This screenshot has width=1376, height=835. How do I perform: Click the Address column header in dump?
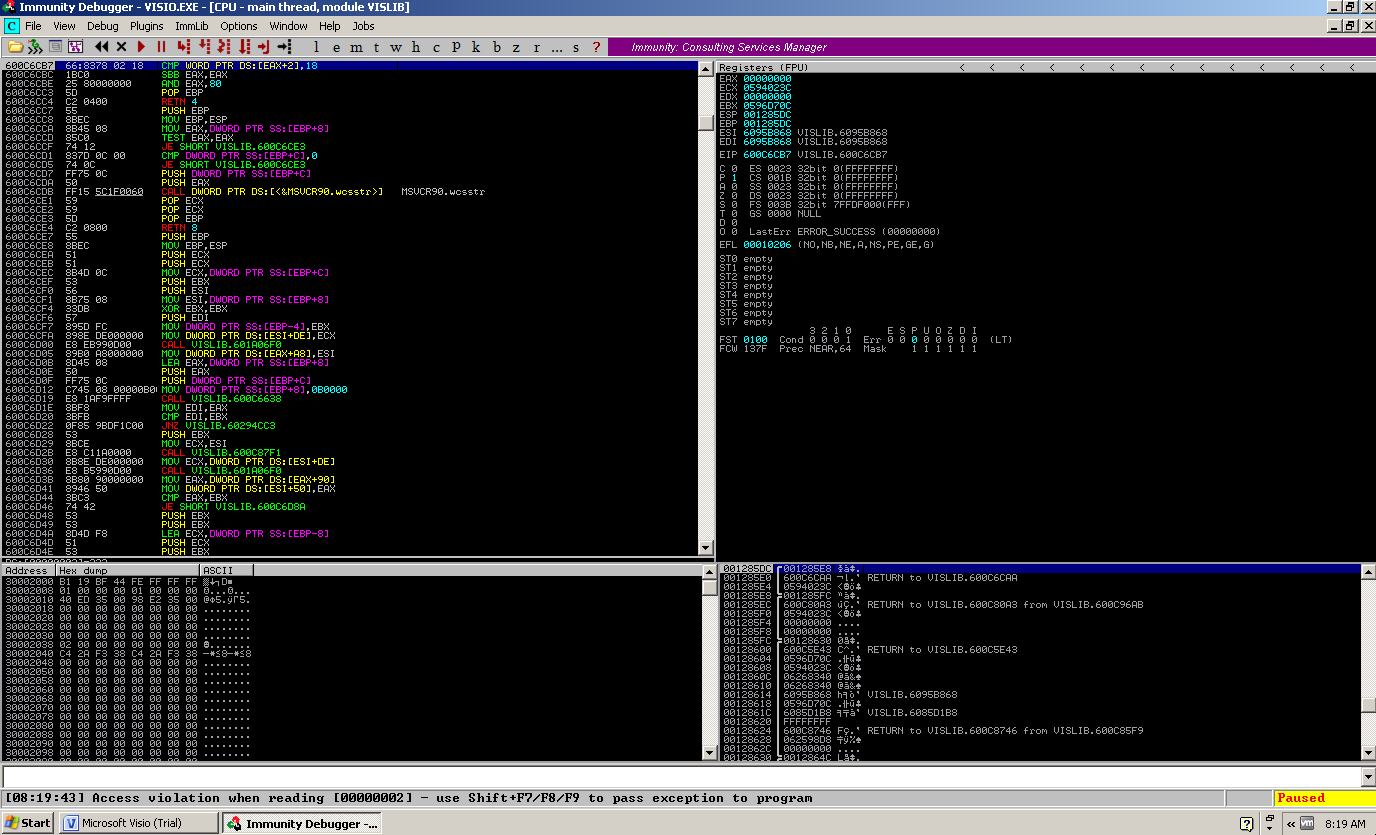coord(28,570)
